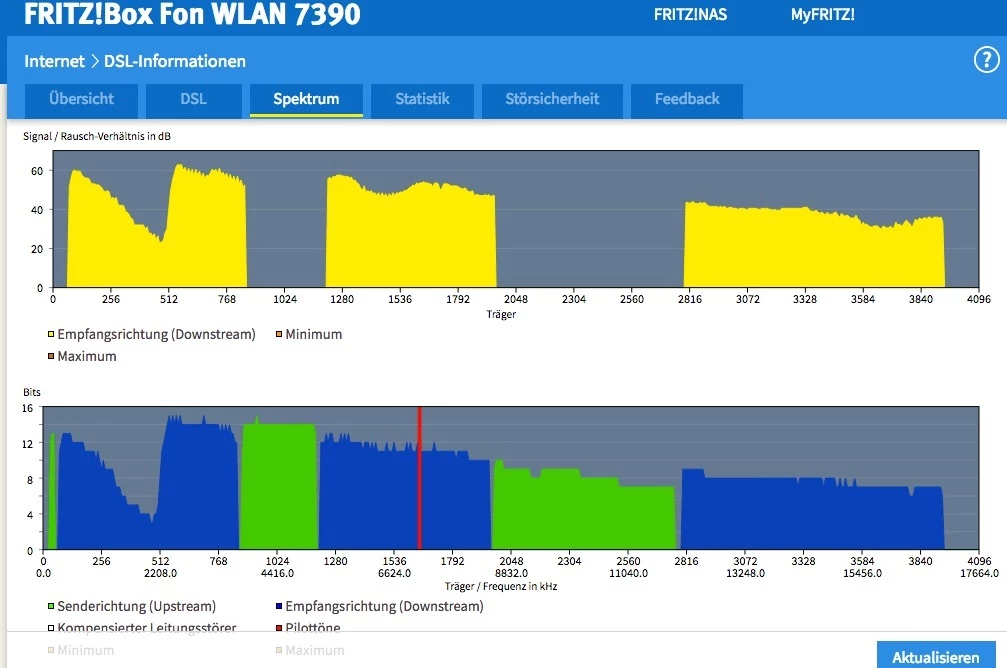Click the 'Bits' chart label
The height and width of the screenshot is (668, 1007).
(x=31, y=392)
